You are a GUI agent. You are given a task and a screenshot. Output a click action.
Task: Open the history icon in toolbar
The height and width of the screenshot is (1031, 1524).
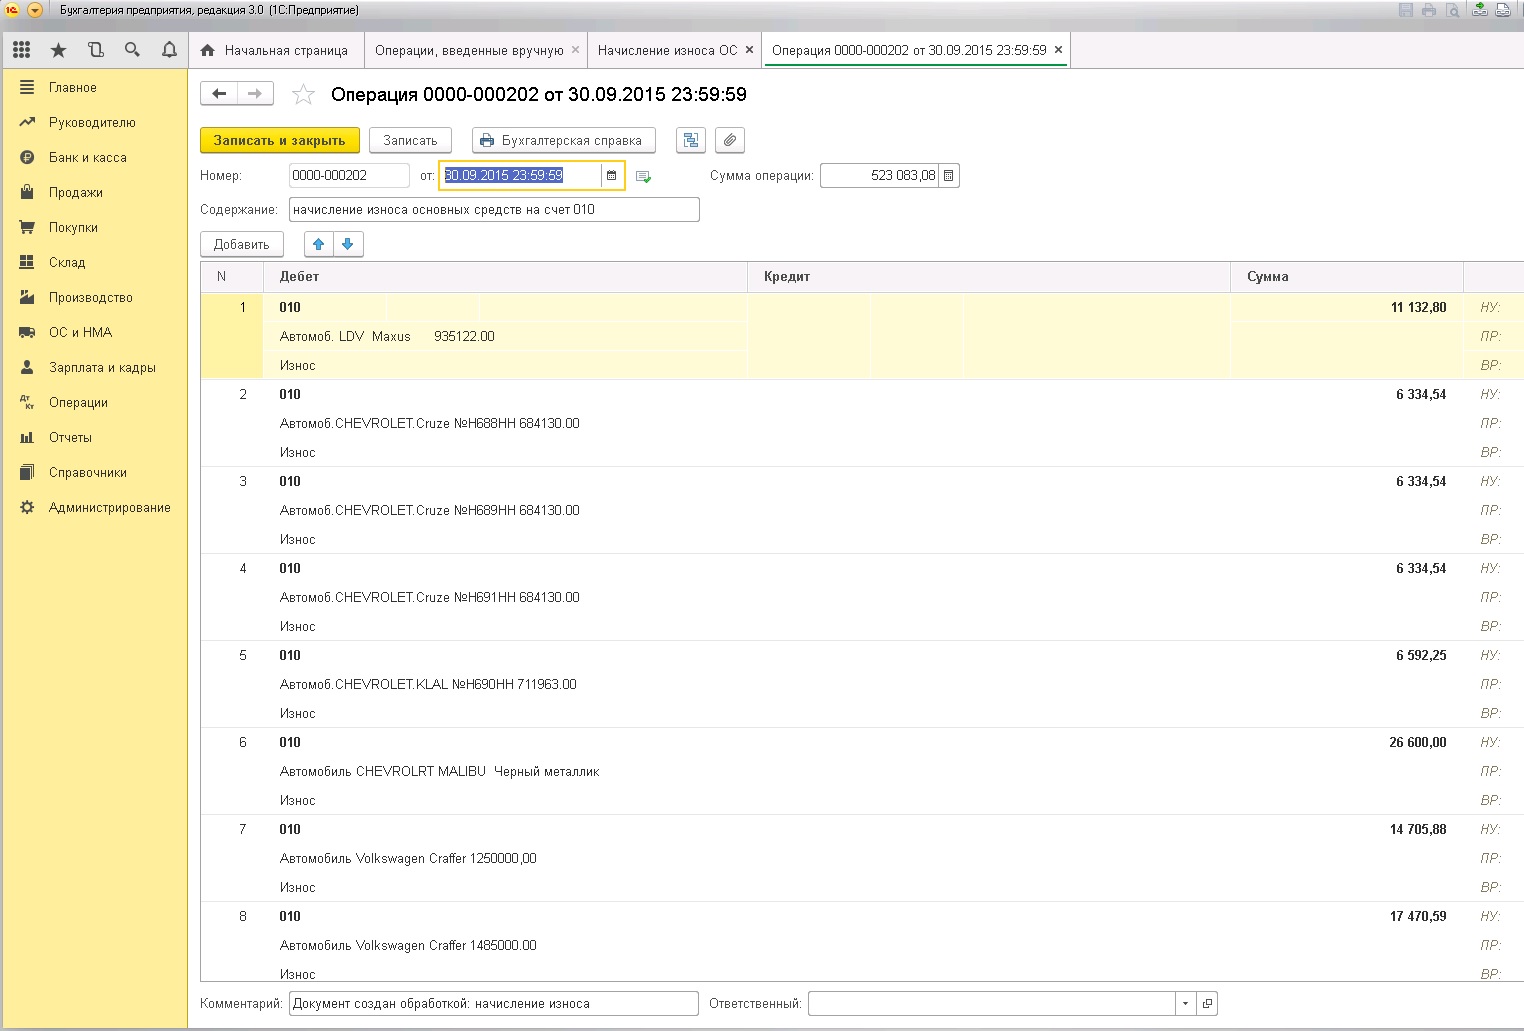(95, 50)
